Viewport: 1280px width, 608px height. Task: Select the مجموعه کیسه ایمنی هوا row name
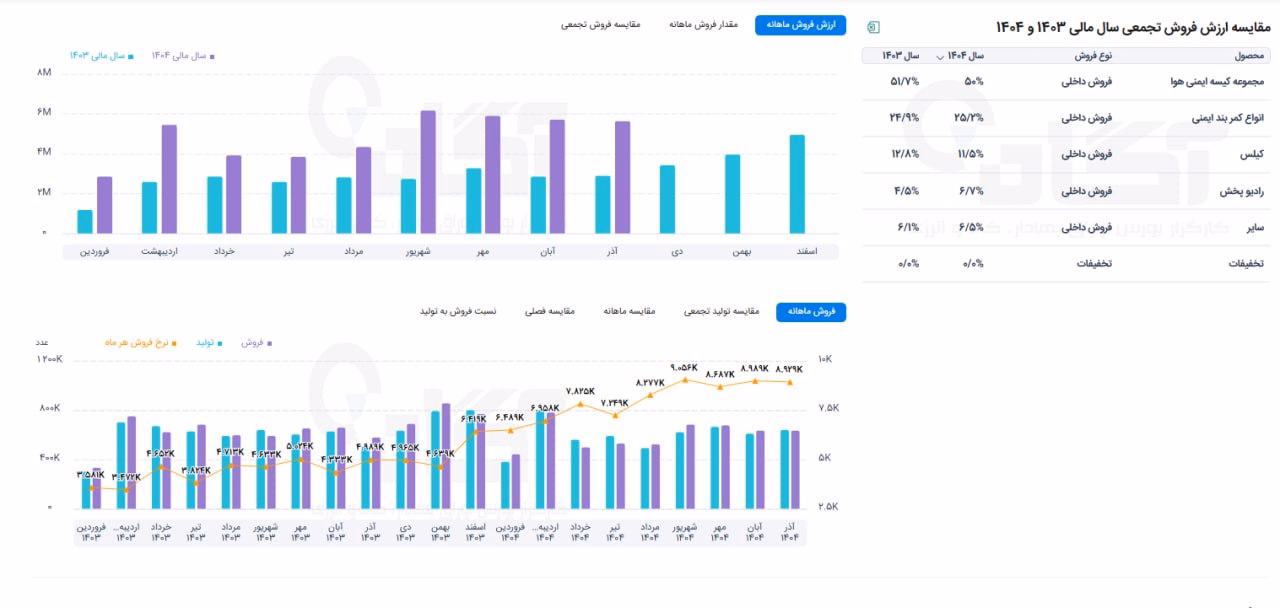(x=1217, y=82)
